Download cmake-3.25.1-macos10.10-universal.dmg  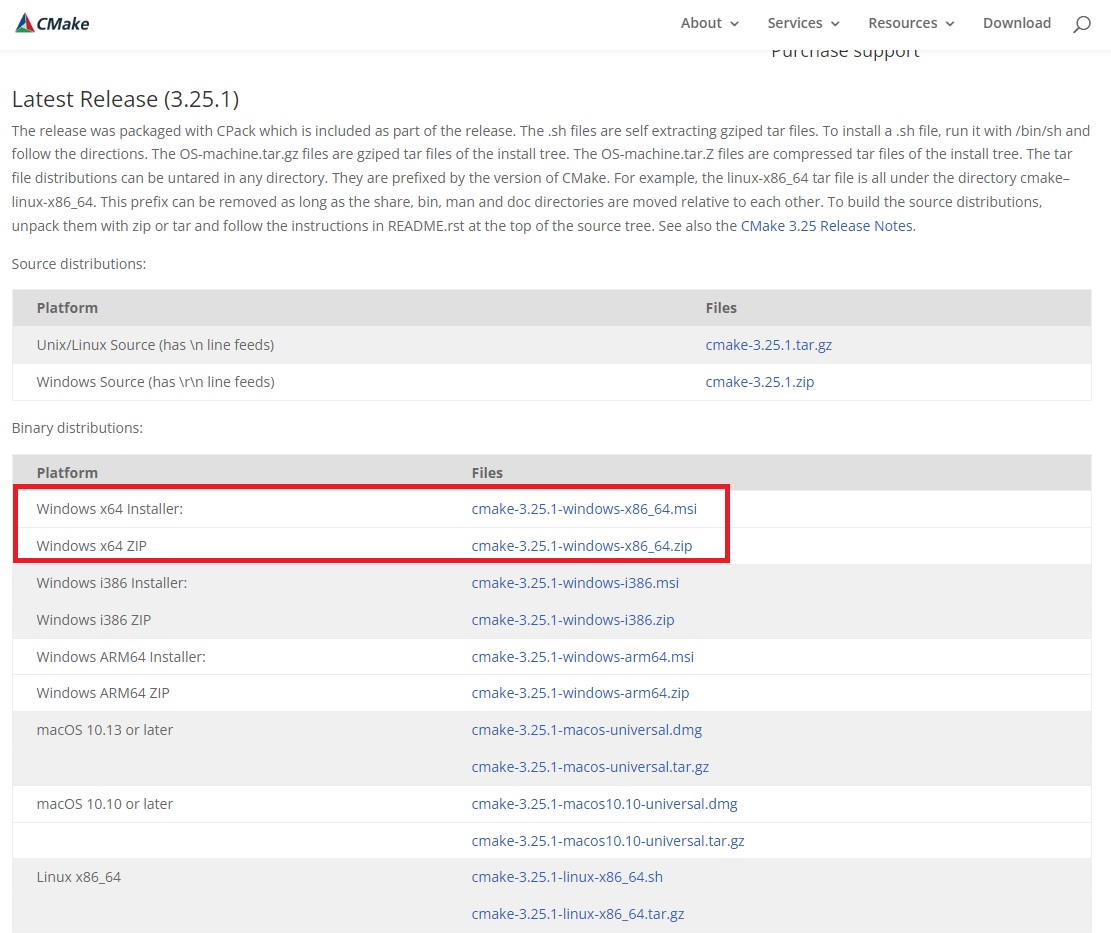point(604,804)
